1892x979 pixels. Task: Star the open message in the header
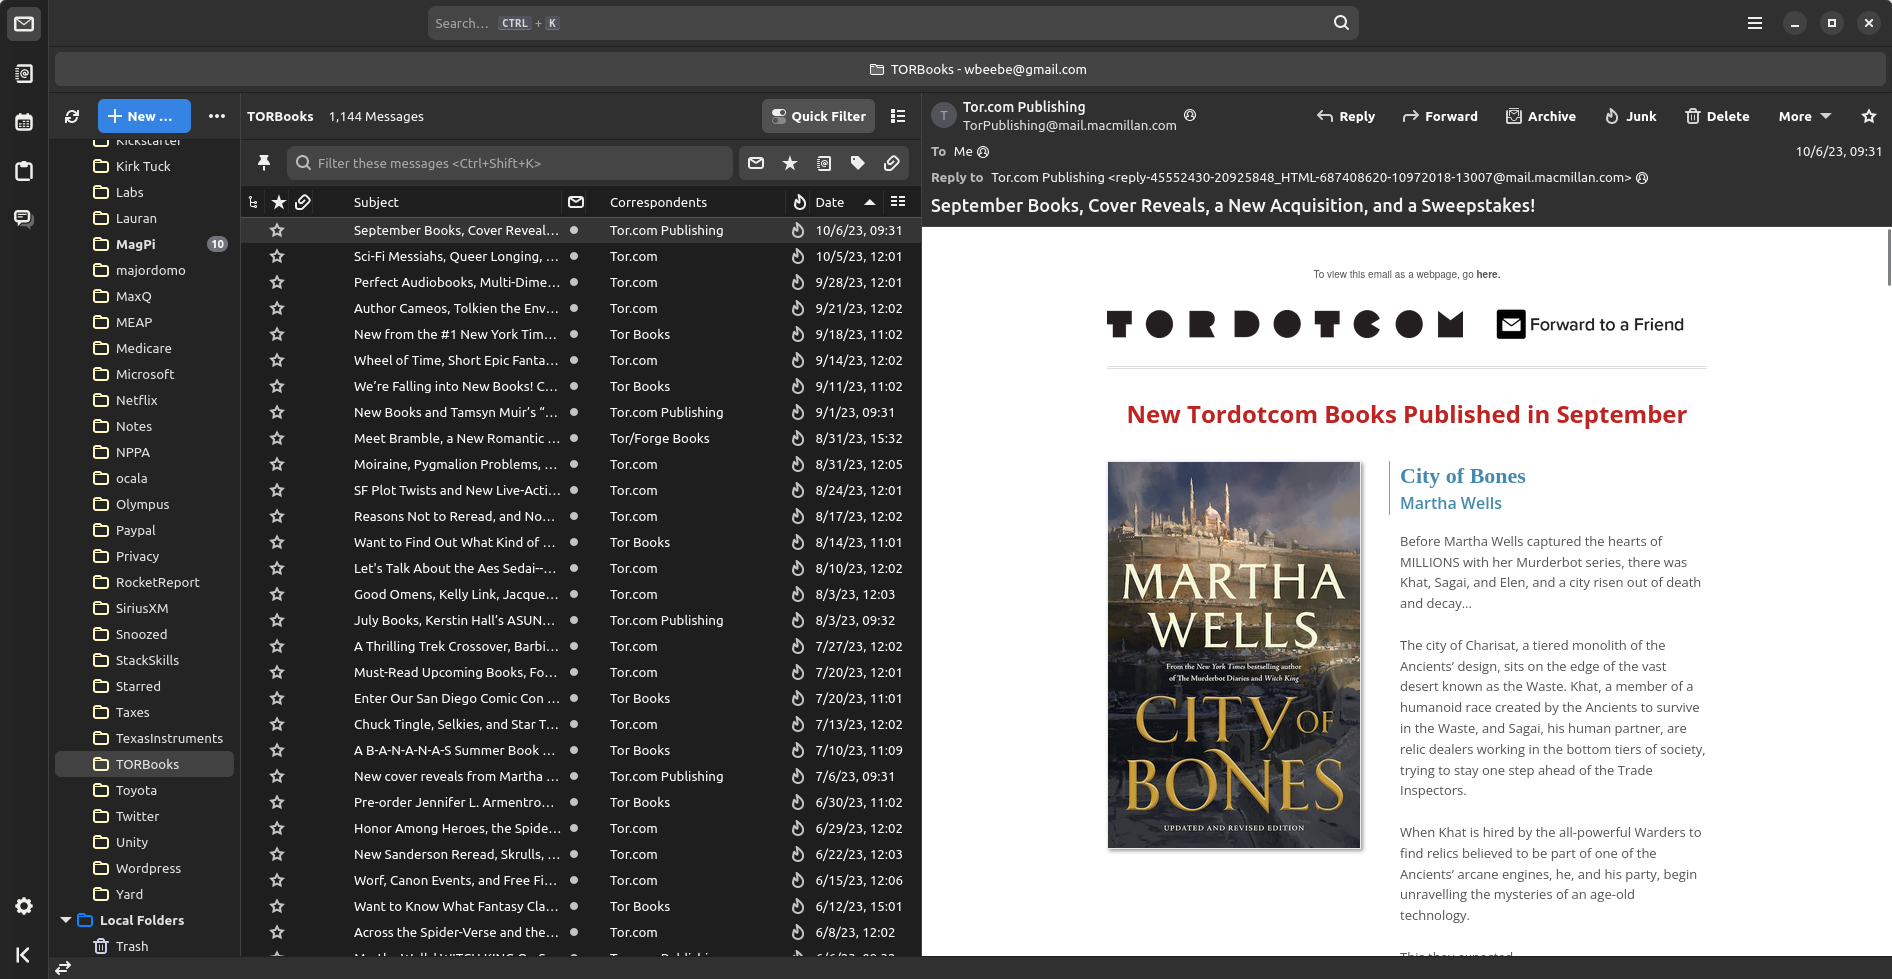click(1869, 116)
